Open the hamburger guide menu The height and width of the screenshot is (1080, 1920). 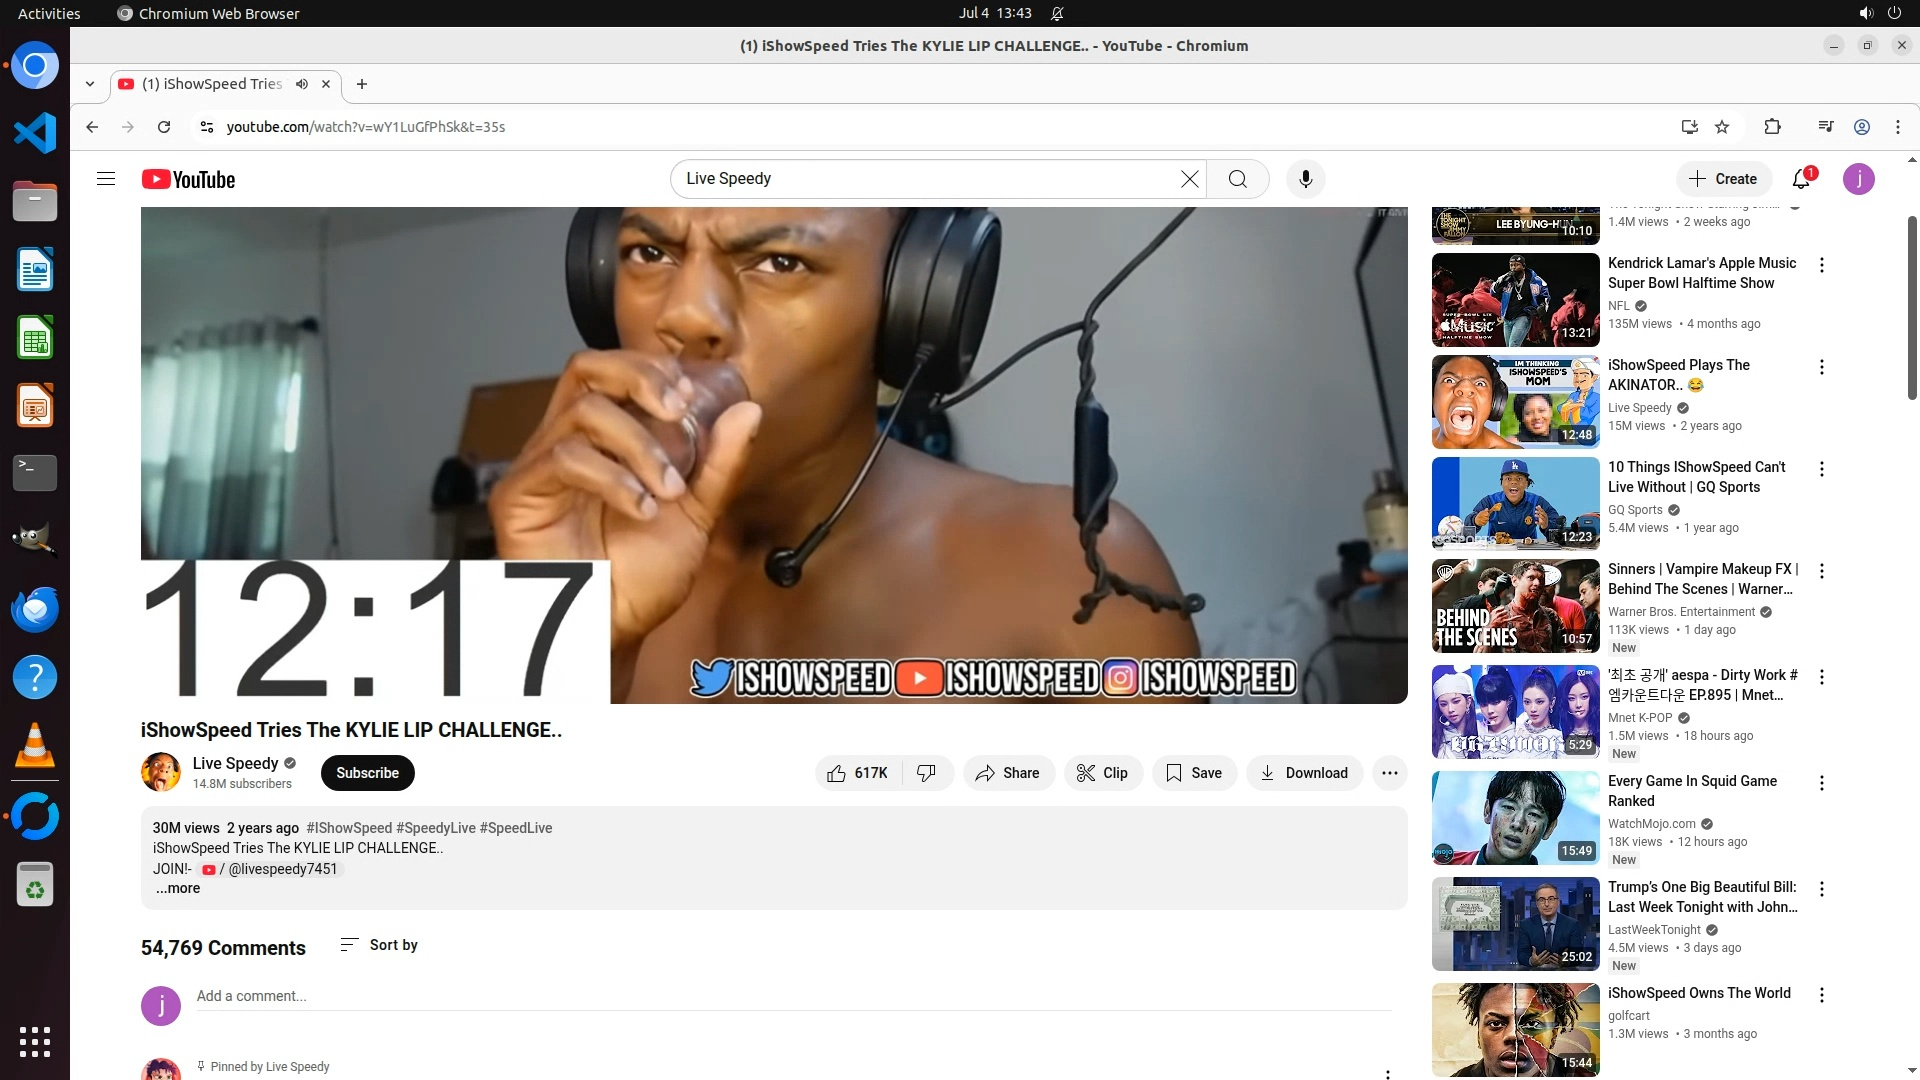tap(106, 179)
